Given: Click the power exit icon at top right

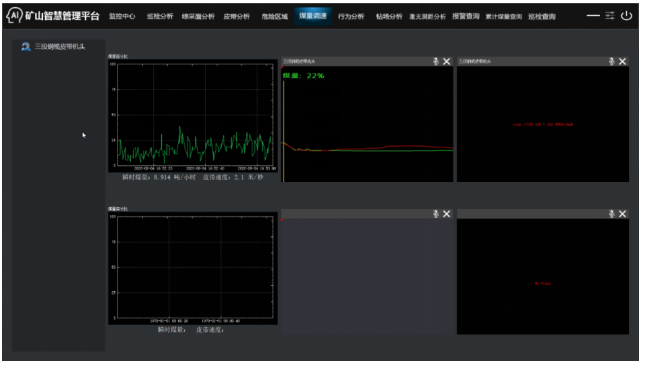Looking at the screenshot, I should point(626,16).
